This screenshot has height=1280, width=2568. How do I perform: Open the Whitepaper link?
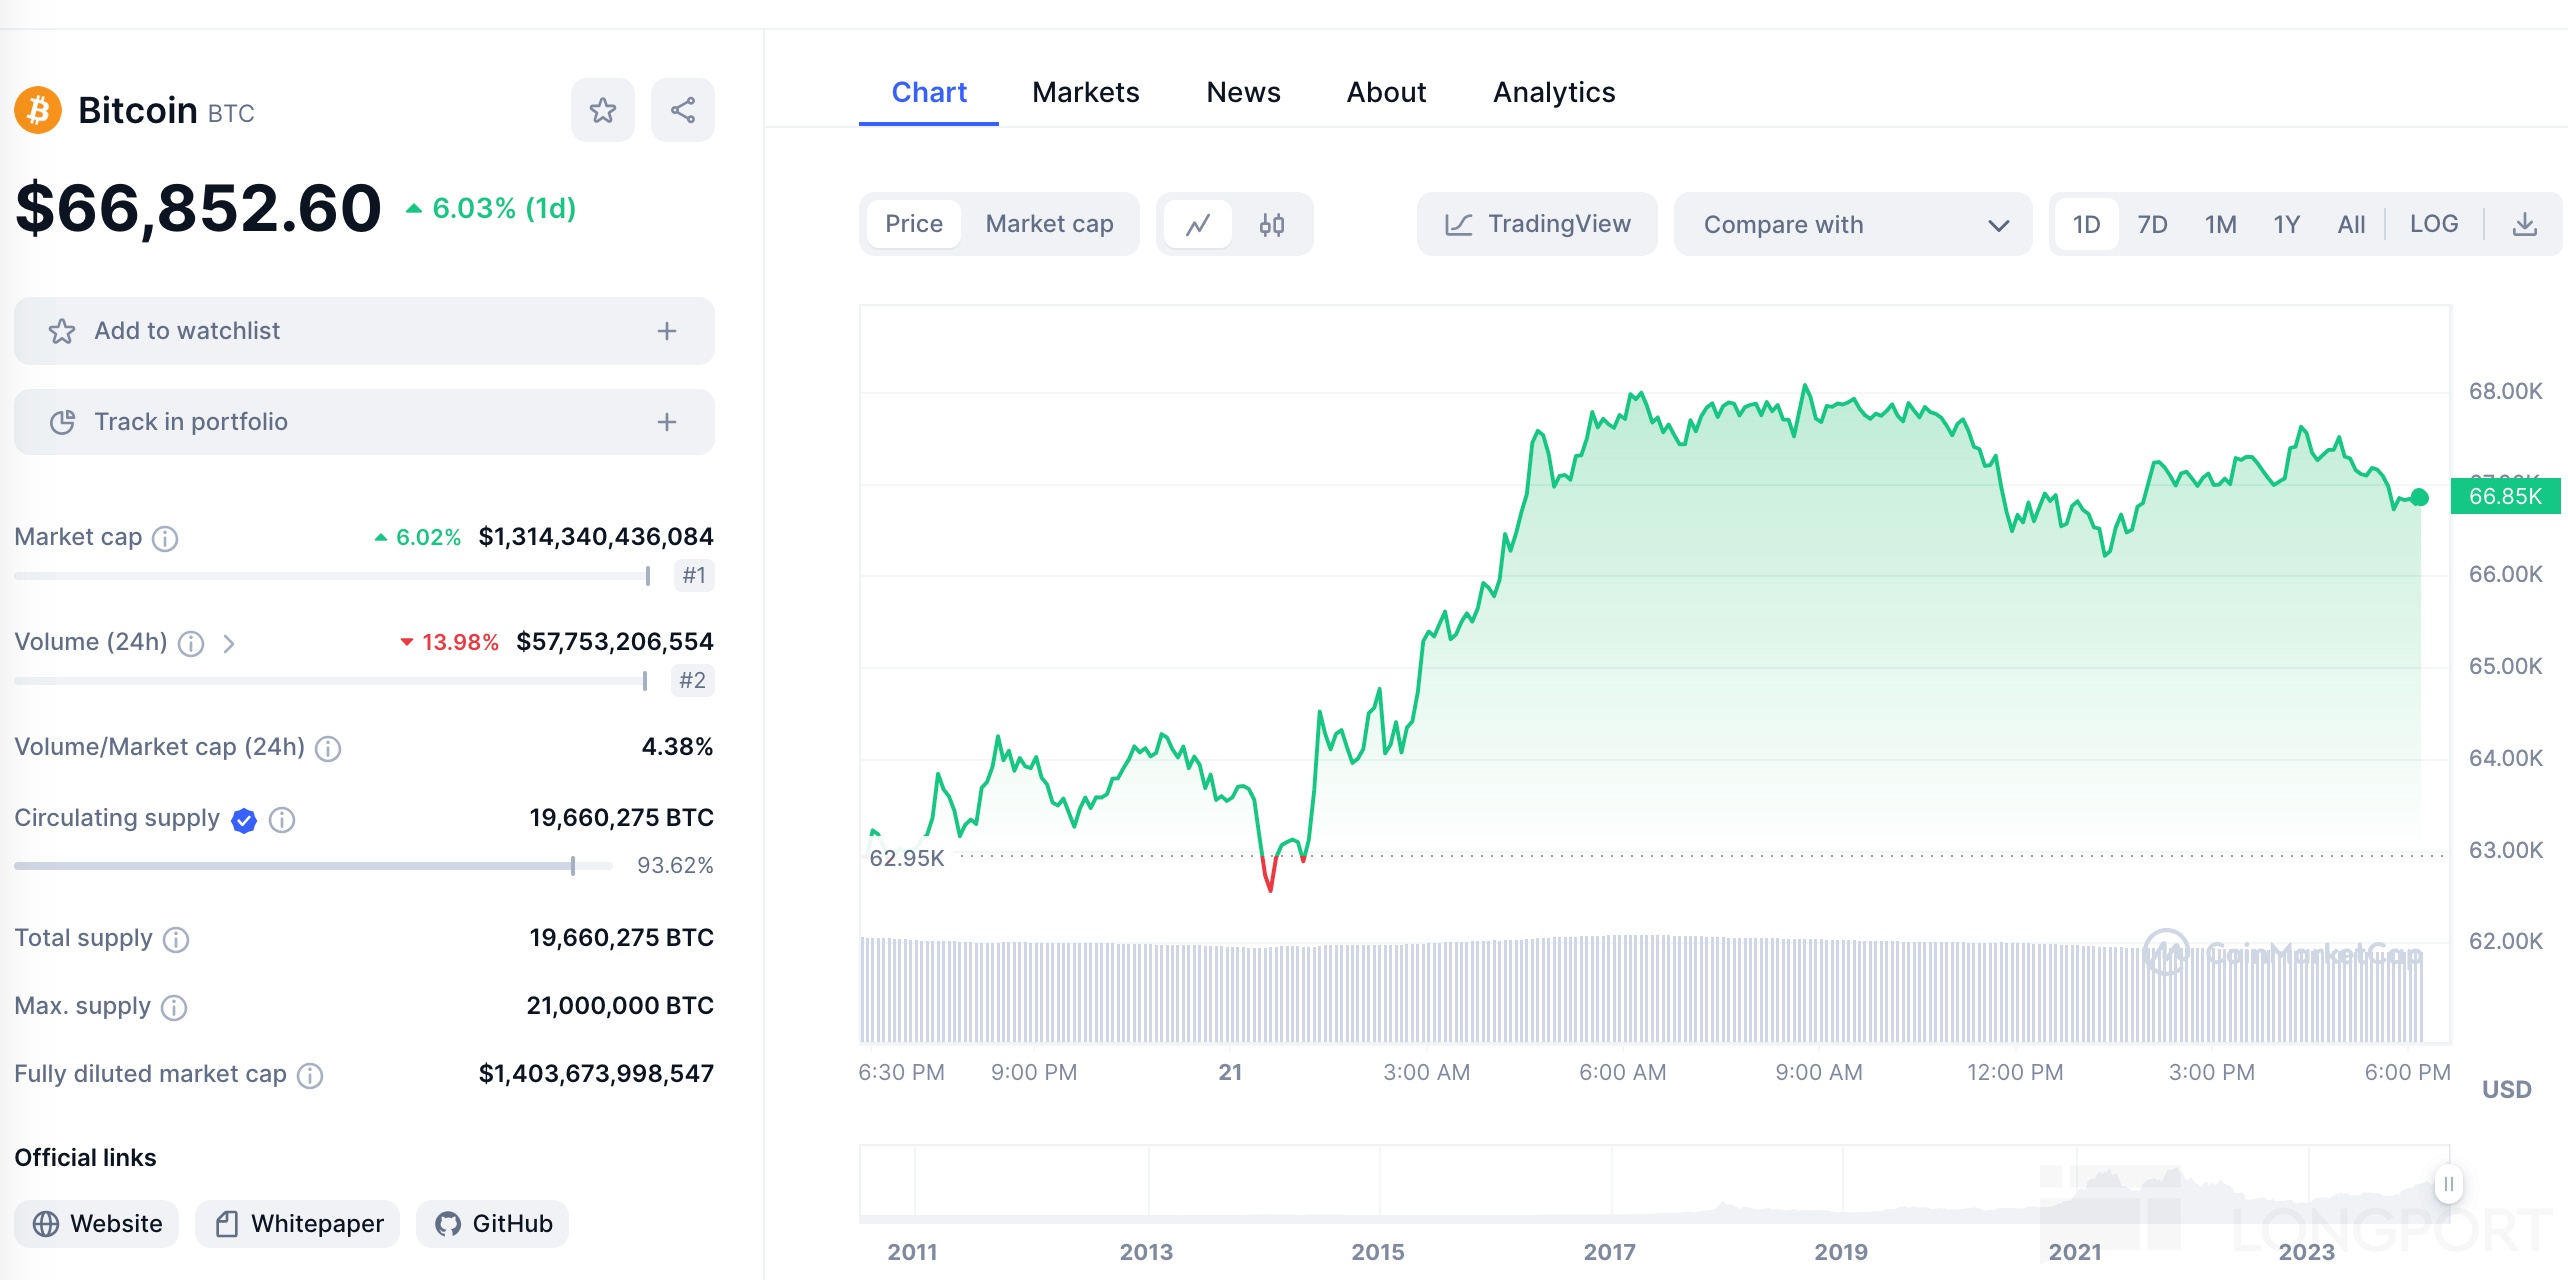(x=298, y=1223)
